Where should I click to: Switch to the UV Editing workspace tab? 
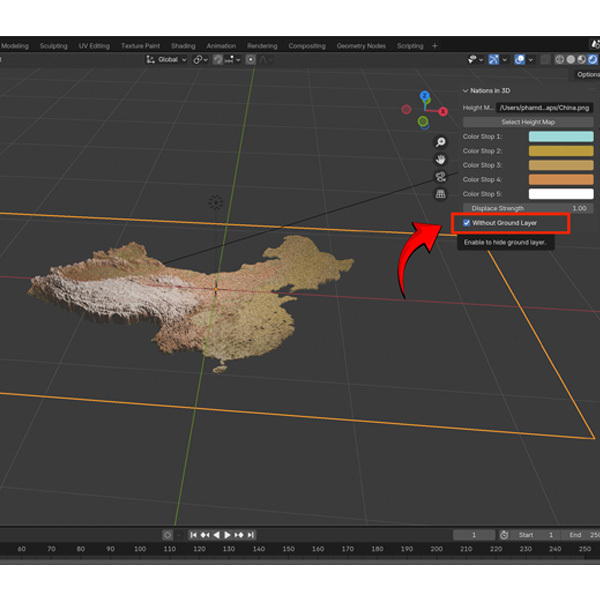tap(94, 46)
